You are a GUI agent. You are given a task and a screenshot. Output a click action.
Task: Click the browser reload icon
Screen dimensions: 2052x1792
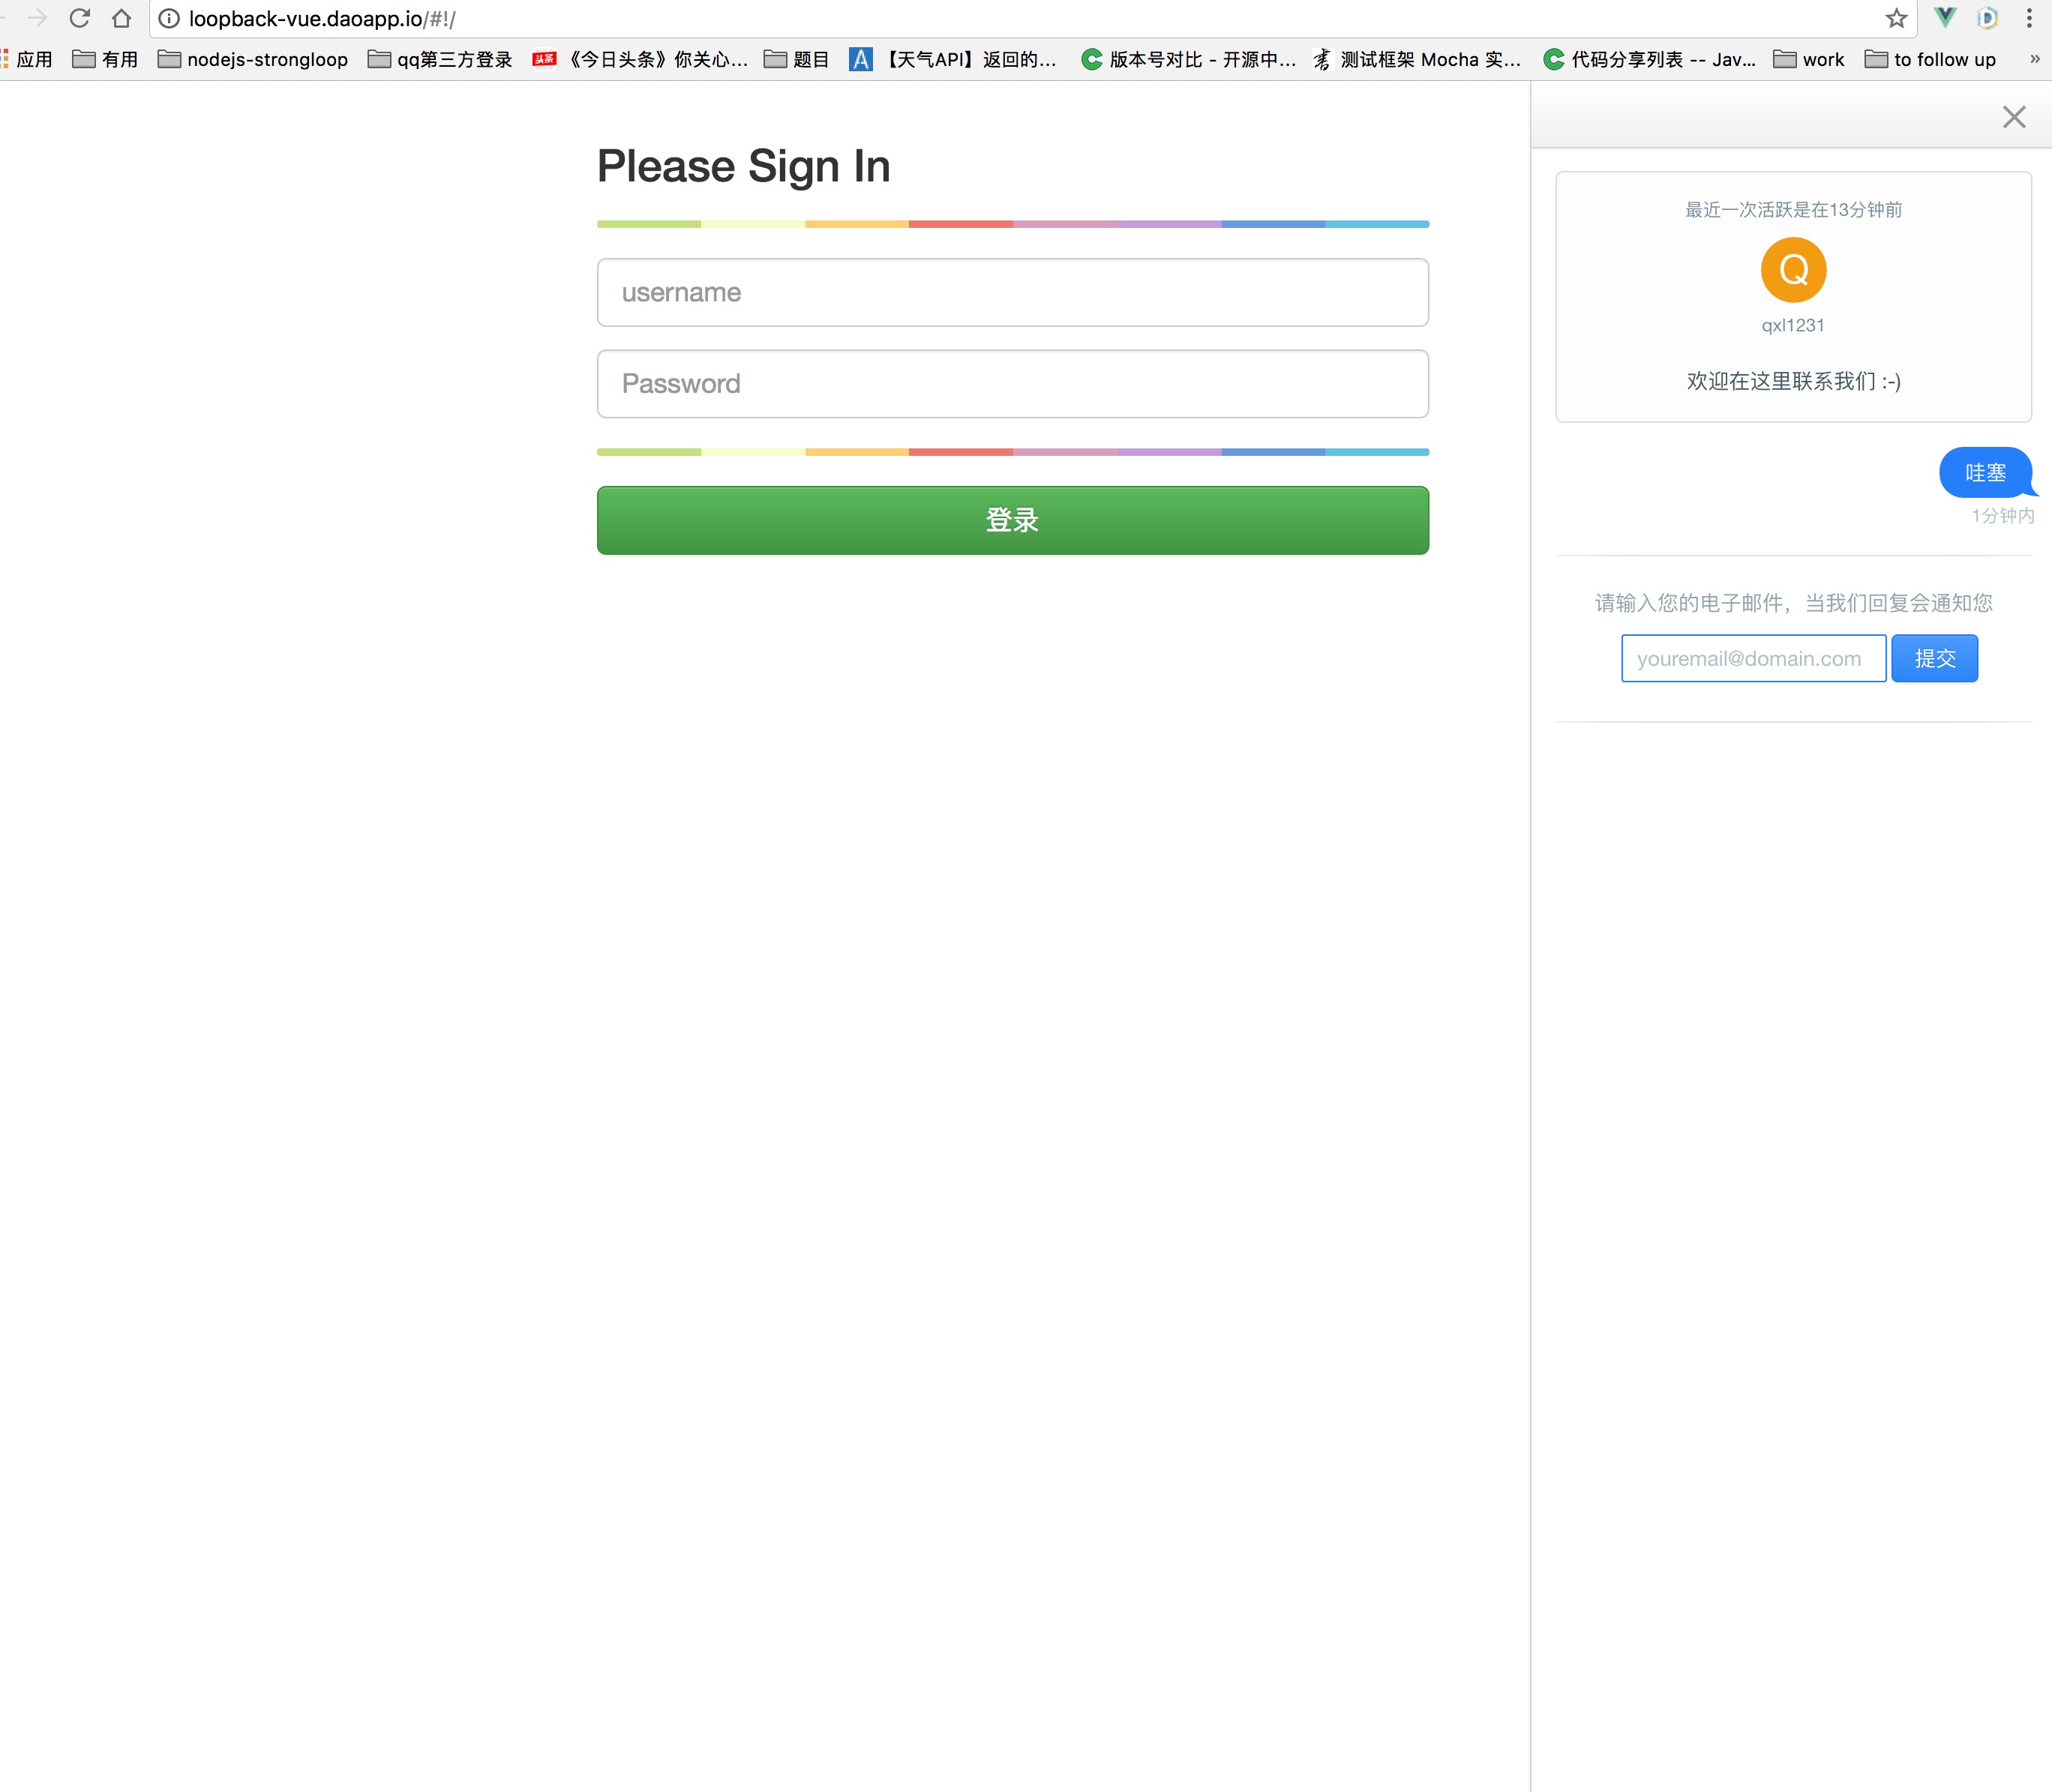click(80, 18)
